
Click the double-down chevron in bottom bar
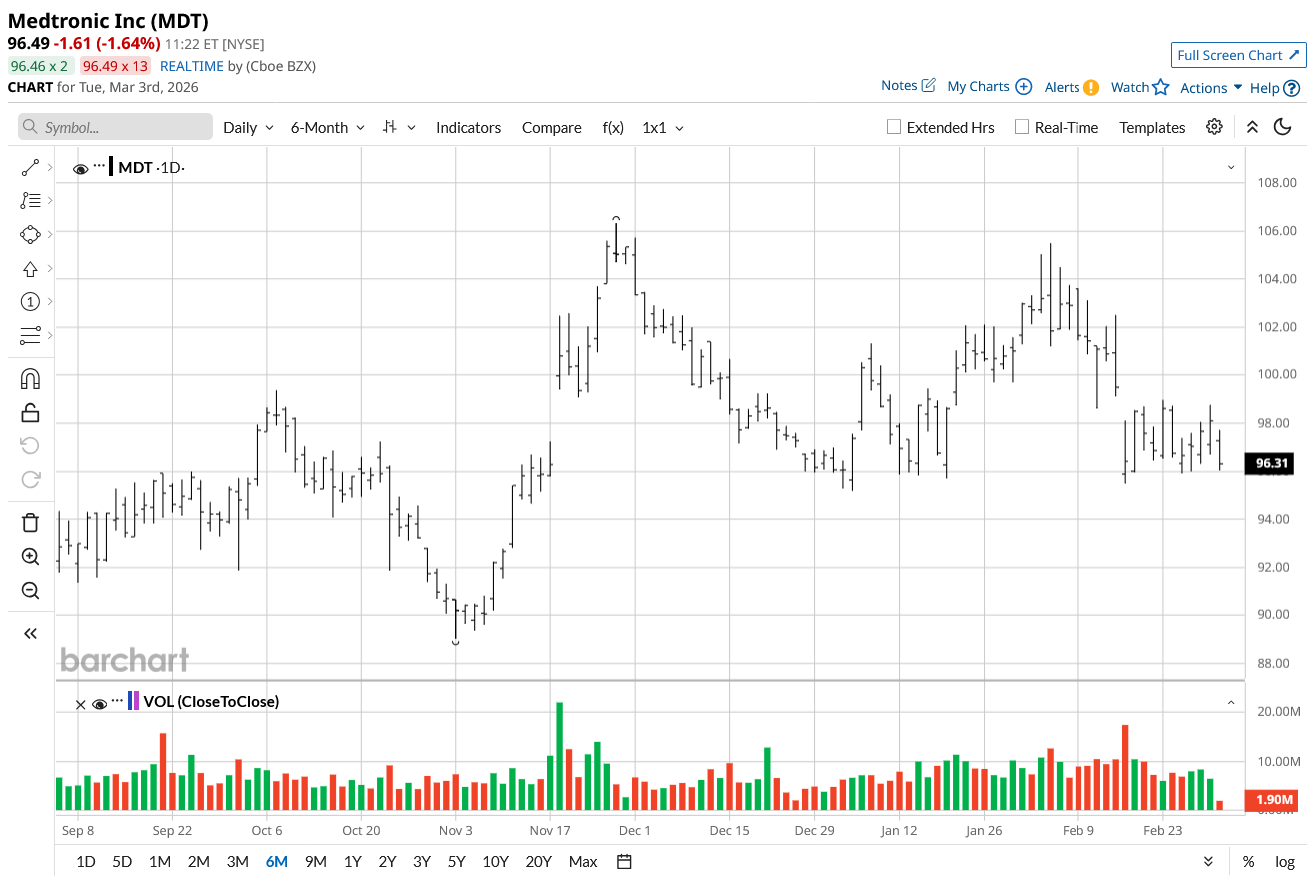1208,861
